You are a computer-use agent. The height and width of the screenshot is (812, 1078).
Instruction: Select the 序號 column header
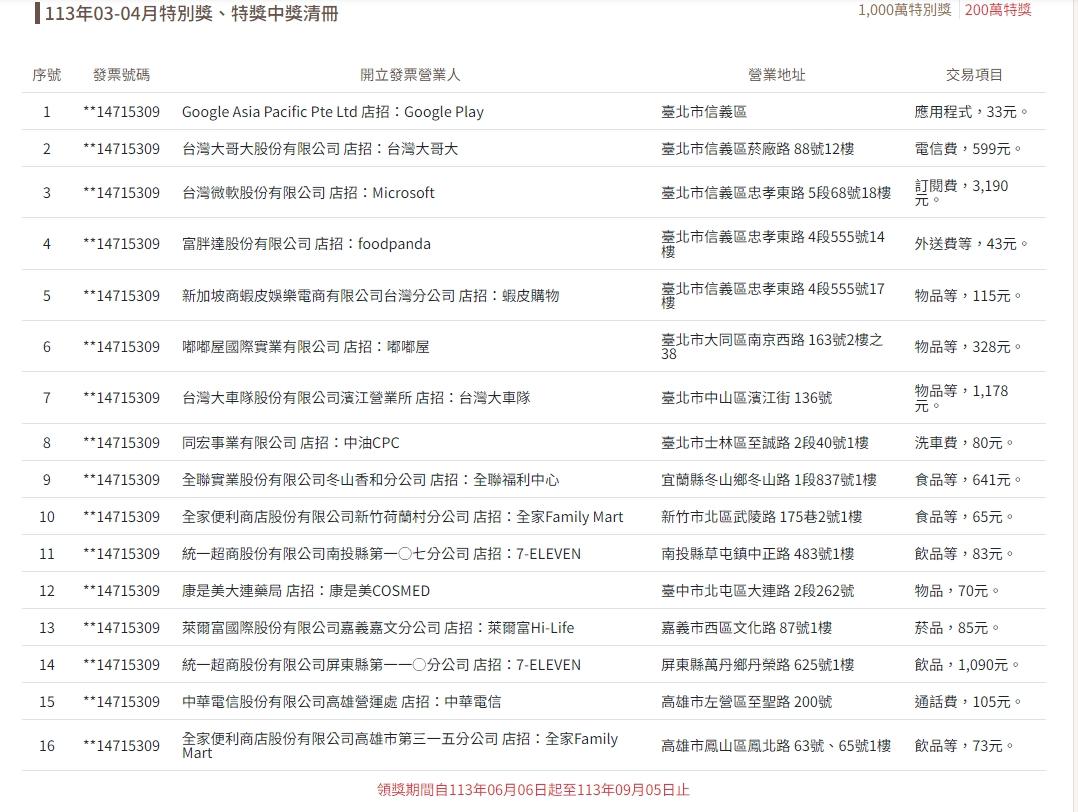point(47,74)
